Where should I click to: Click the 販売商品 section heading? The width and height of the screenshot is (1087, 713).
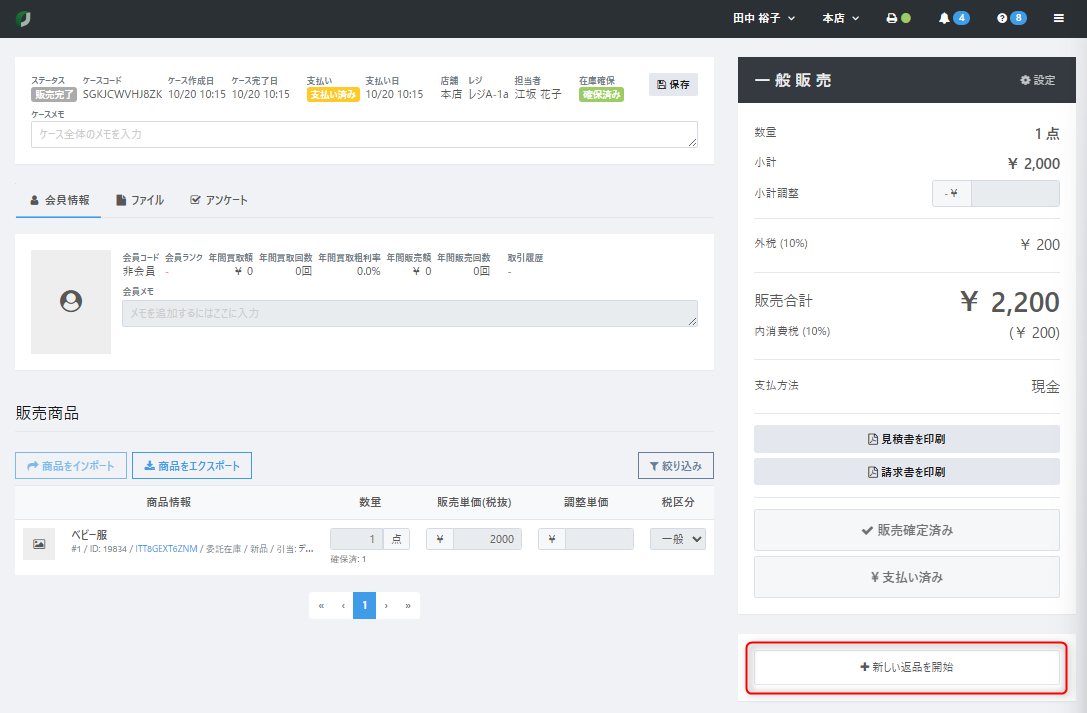[47, 414]
